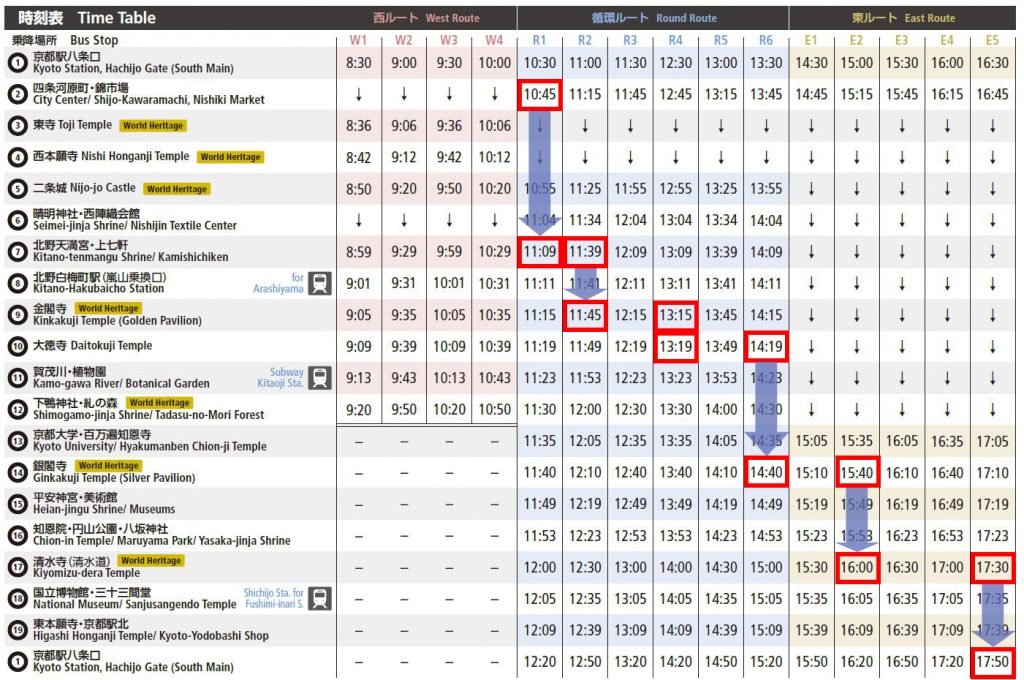Screen dimensions: 1024x680
Task: Click the World Heritage badge next to Toji Temple
Action: pyautogui.click(x=152, y=126)
